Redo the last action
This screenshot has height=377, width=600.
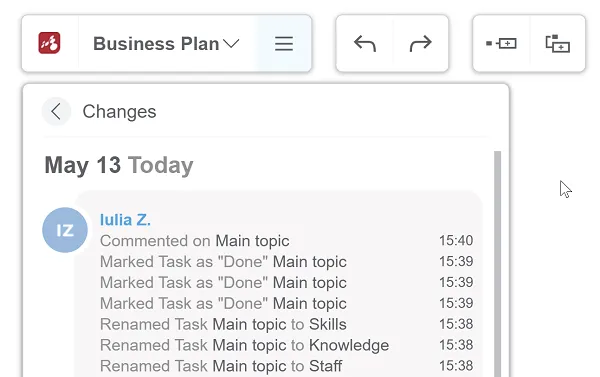pos(421,43)
